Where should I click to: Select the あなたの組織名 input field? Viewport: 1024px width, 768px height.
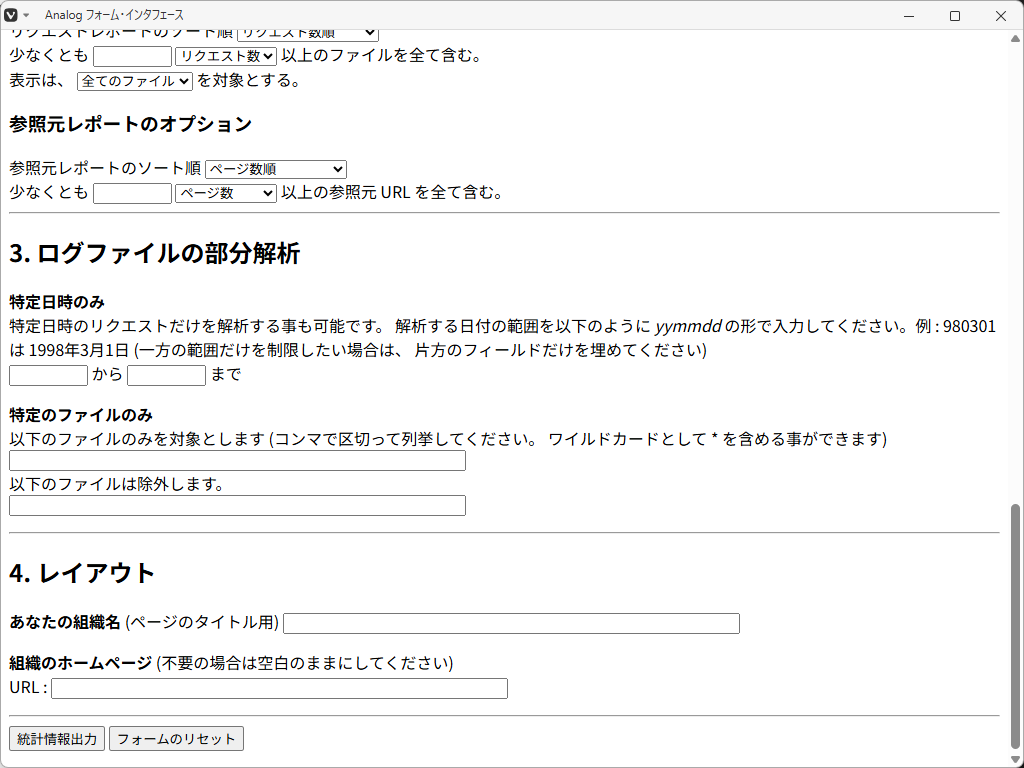click(x=511, y=623)
